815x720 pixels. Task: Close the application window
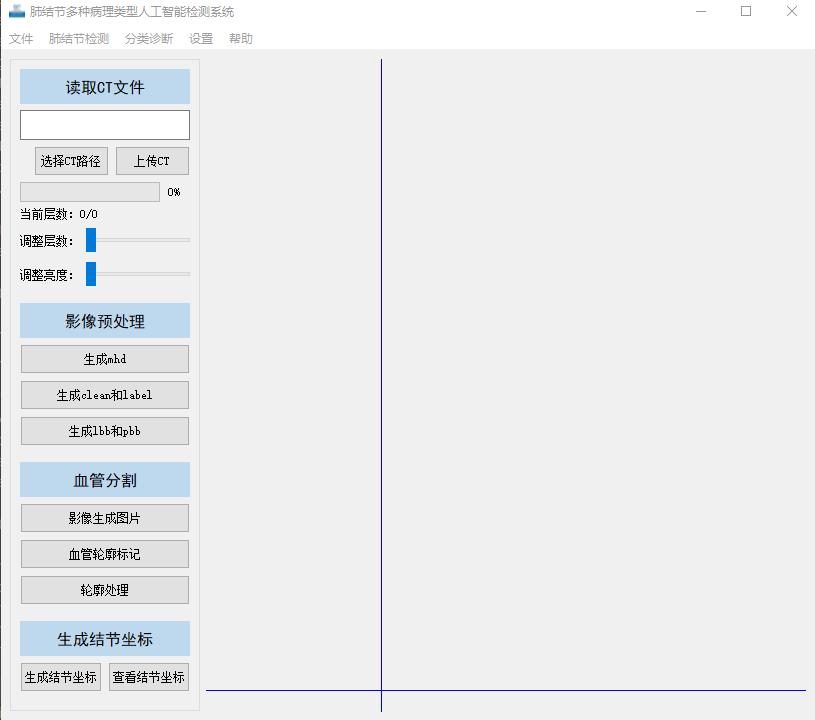point(792,11)
